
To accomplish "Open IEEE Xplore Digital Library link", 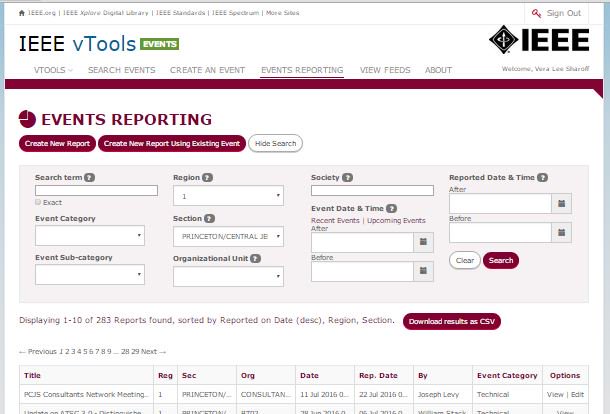I will [x=105, y=13].
